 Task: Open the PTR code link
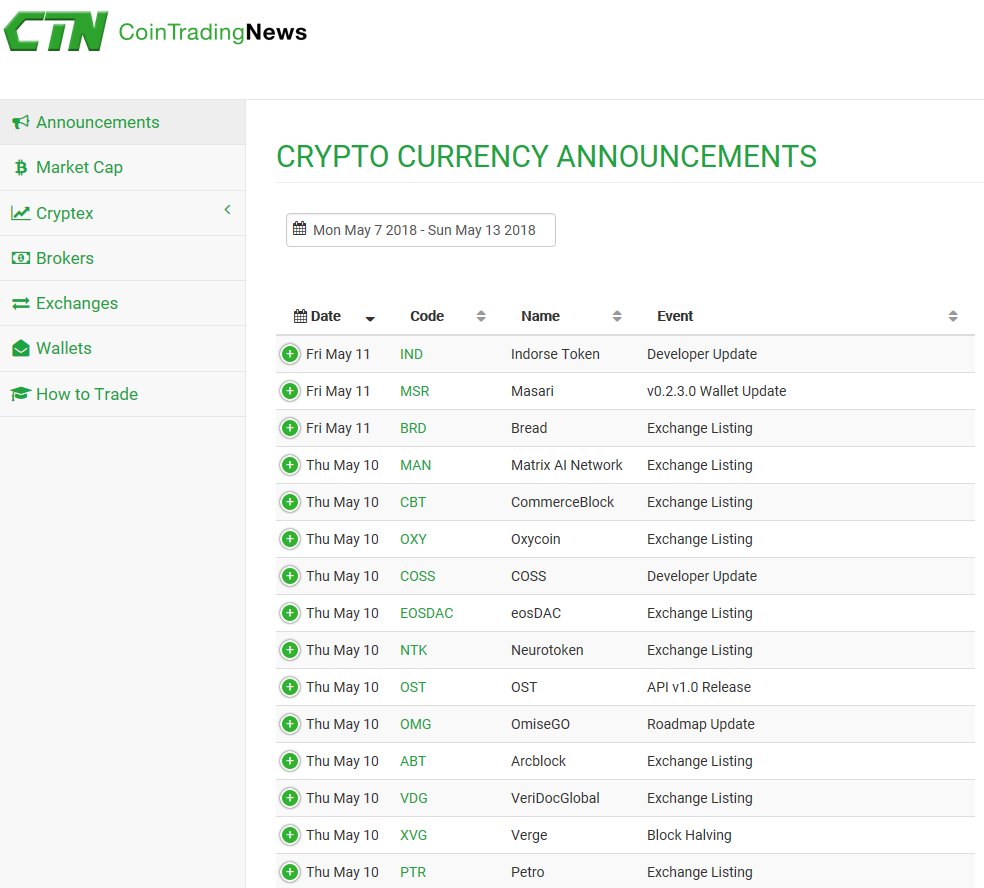point(413,872)
